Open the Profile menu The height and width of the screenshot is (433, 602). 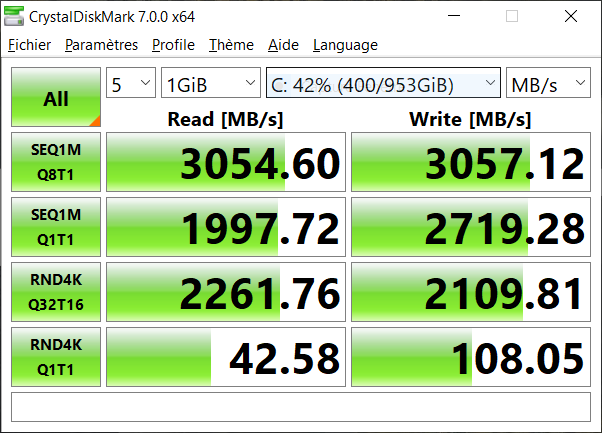click(173, 45)
